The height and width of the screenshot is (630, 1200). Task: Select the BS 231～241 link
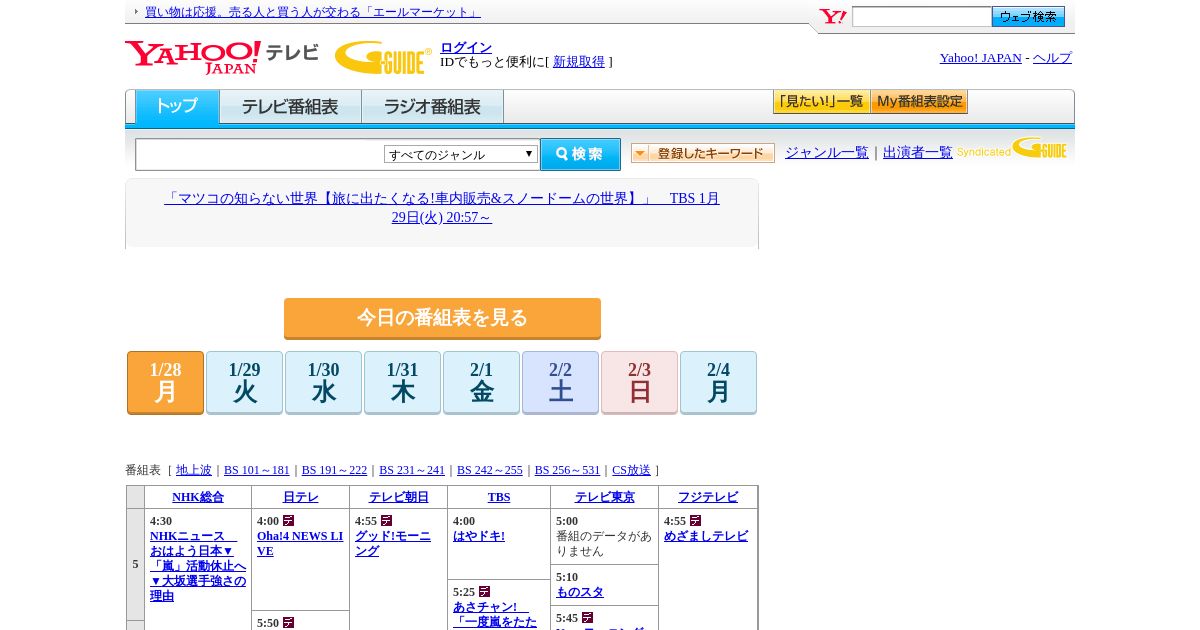coord(412,470)
